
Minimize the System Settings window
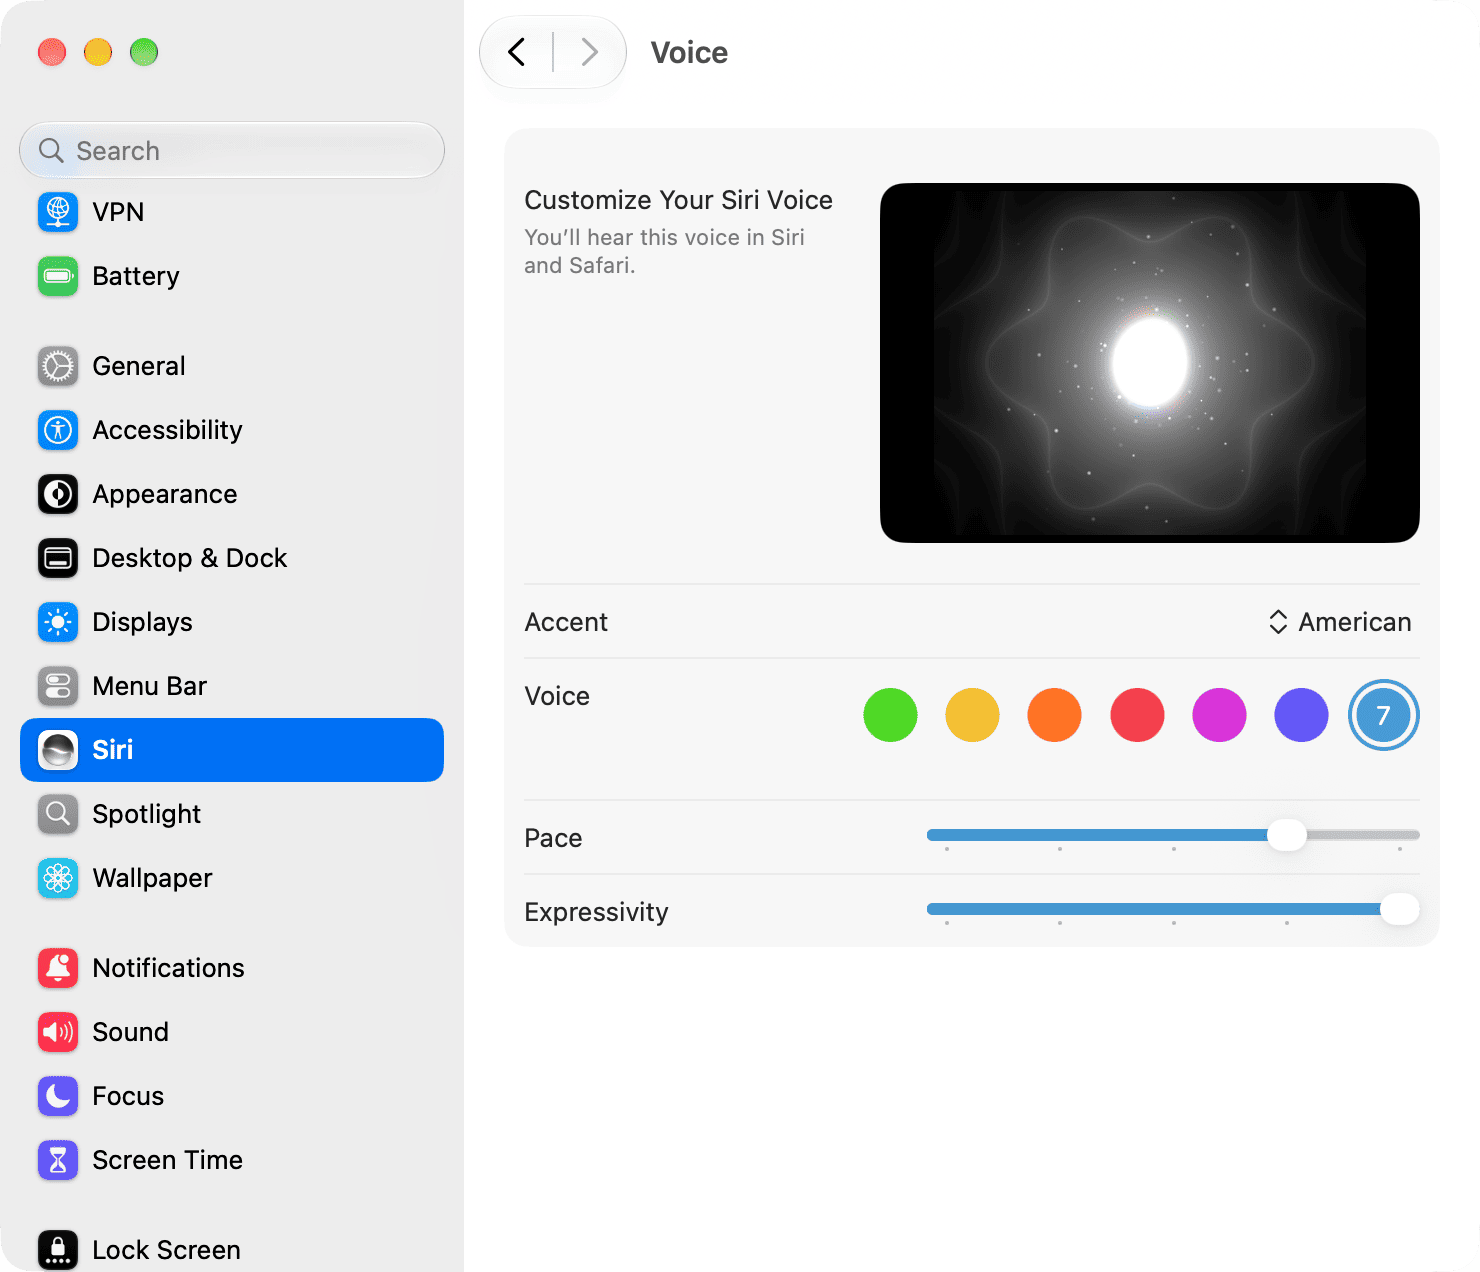point(98,52)
